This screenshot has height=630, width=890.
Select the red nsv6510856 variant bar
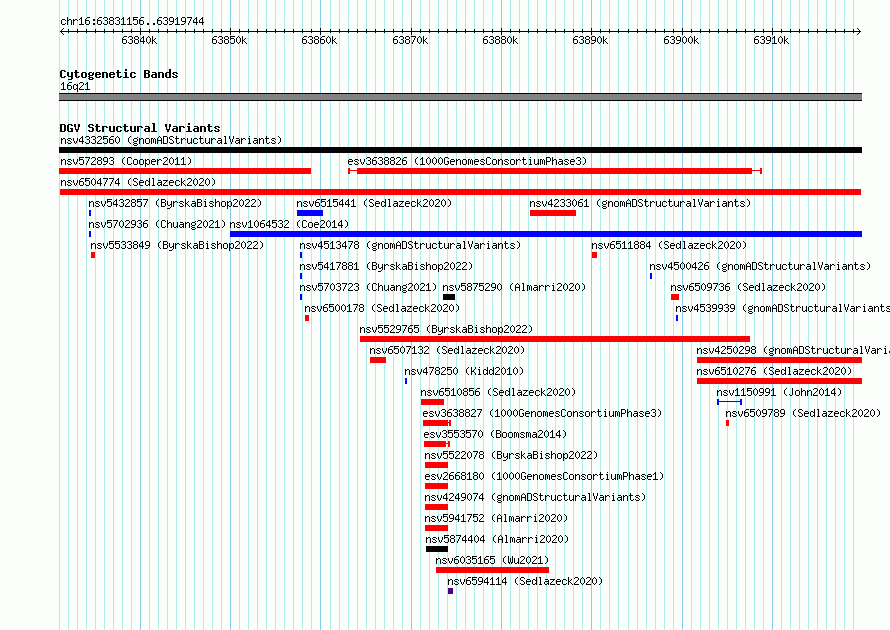433,402
